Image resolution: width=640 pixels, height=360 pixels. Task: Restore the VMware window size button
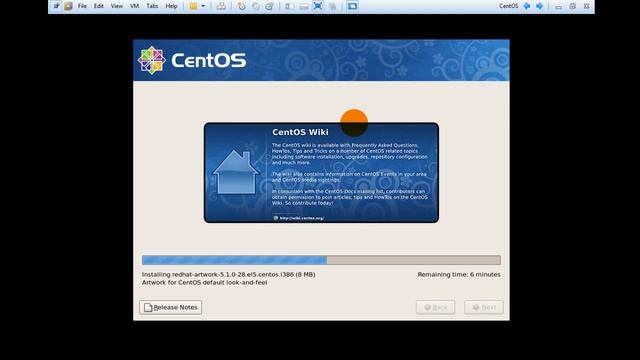click(x=573, y=6)
